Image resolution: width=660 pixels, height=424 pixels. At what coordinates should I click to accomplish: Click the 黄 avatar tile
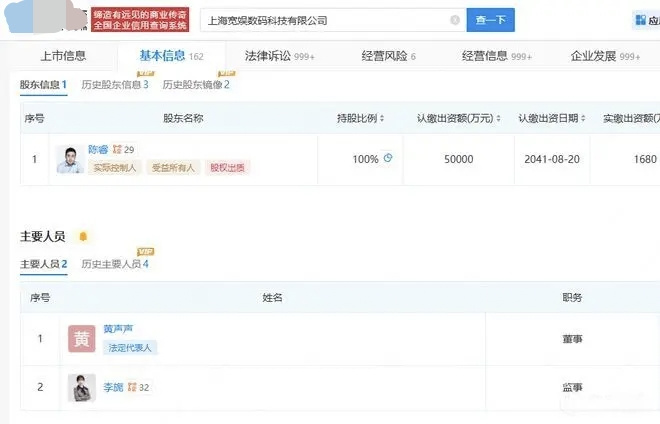pyautogui.click(x=82, y=339)
